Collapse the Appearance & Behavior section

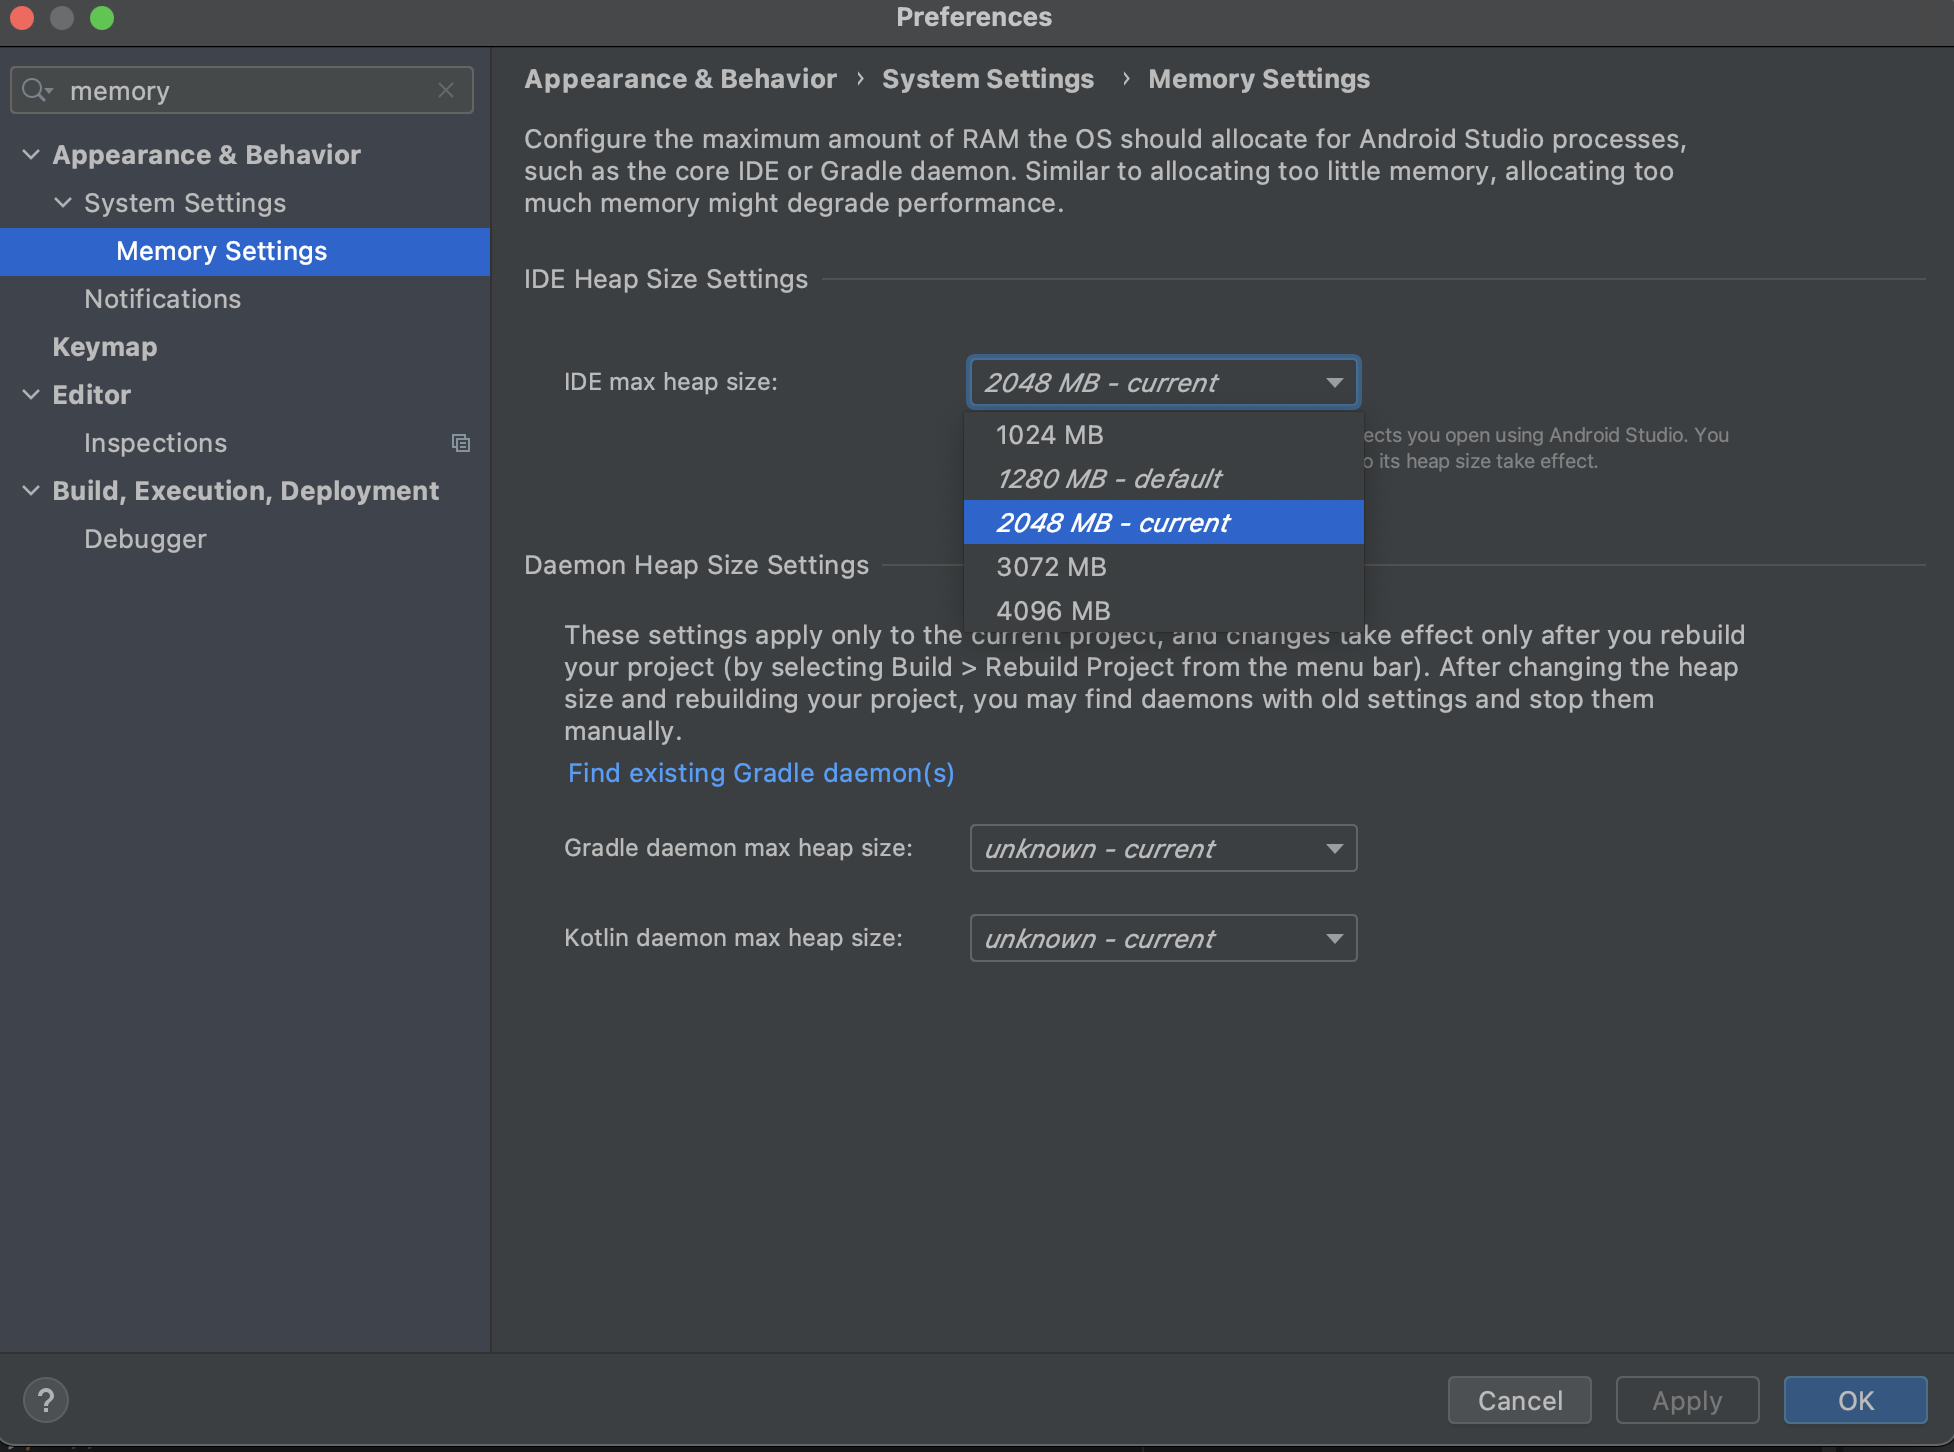[x=31, y=155]
